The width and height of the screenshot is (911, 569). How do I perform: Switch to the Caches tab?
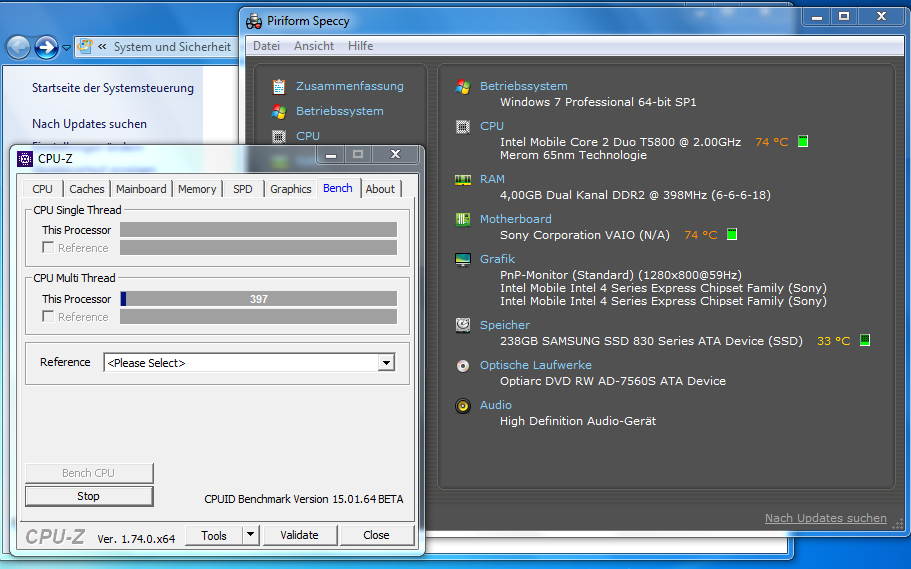tap(87, 189)
